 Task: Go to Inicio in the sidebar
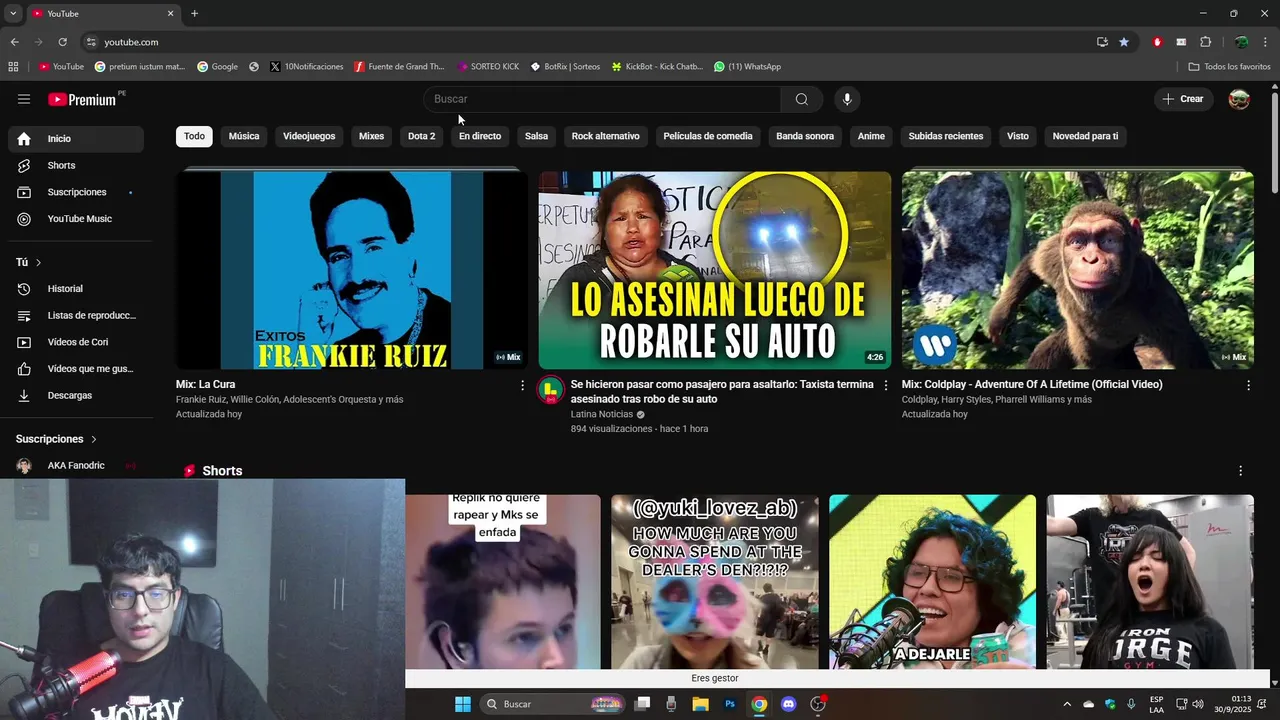[x=76, y=139]
